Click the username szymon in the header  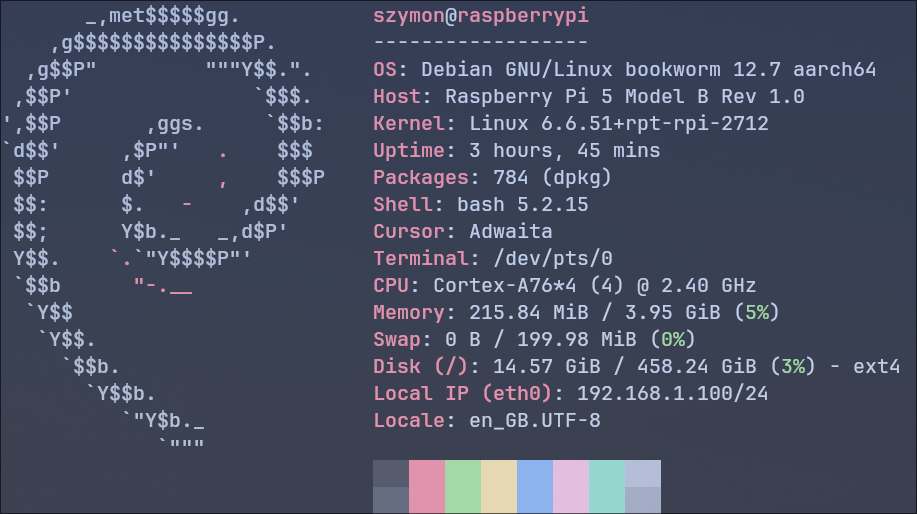click(408, 16)
